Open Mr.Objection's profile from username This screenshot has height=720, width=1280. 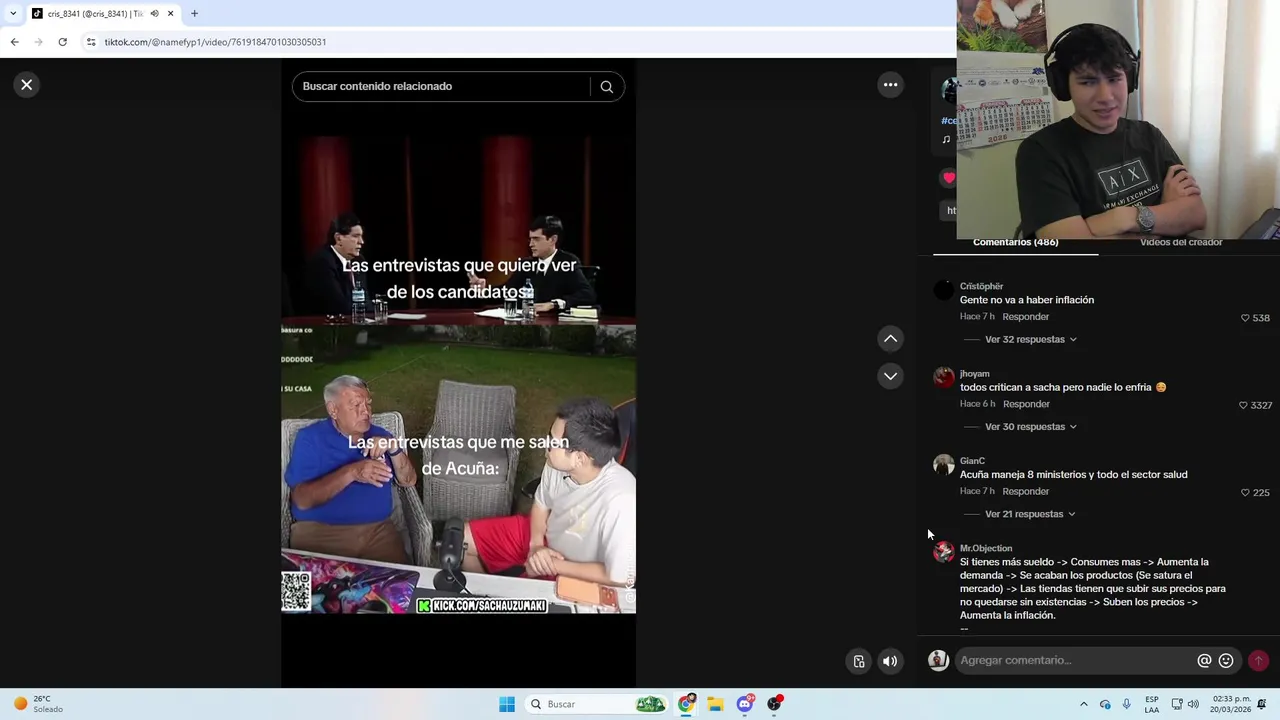[x=986, y=548]
